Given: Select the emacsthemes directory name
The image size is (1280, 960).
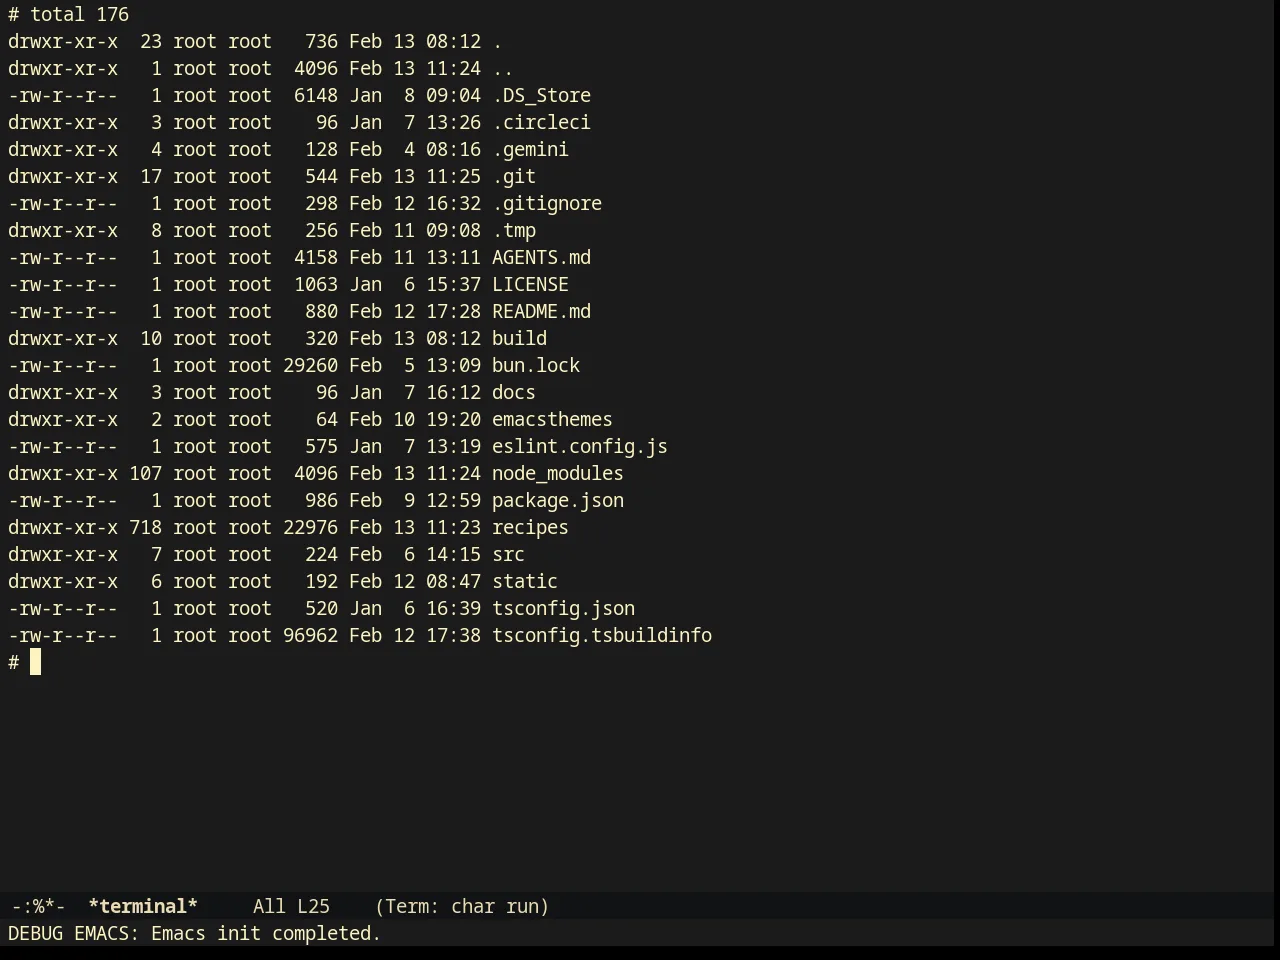Looking at the screenshot, I should (552, 419).
